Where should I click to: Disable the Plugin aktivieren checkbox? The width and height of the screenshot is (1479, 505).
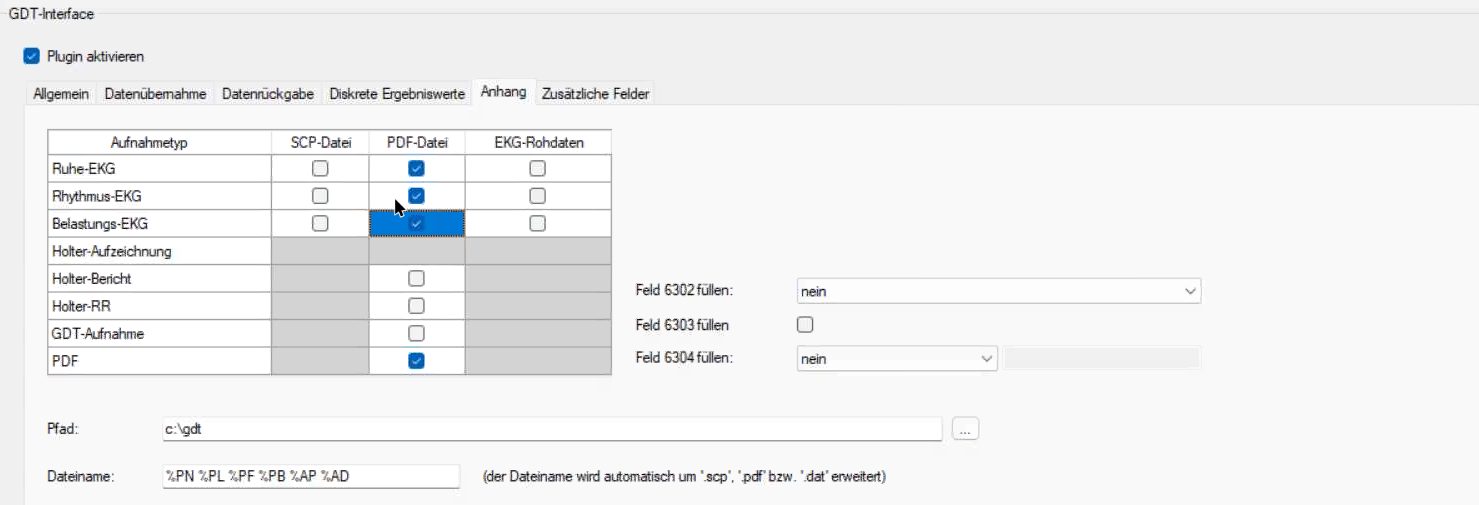click(31, 57)
